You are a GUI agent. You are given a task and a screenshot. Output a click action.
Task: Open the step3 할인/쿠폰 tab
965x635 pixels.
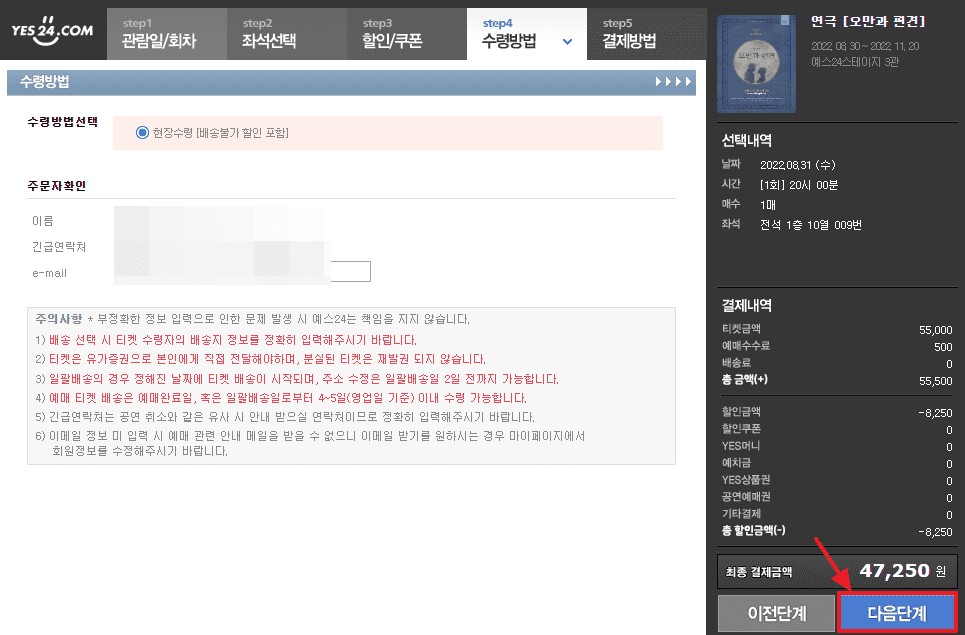tap(406, 33)
